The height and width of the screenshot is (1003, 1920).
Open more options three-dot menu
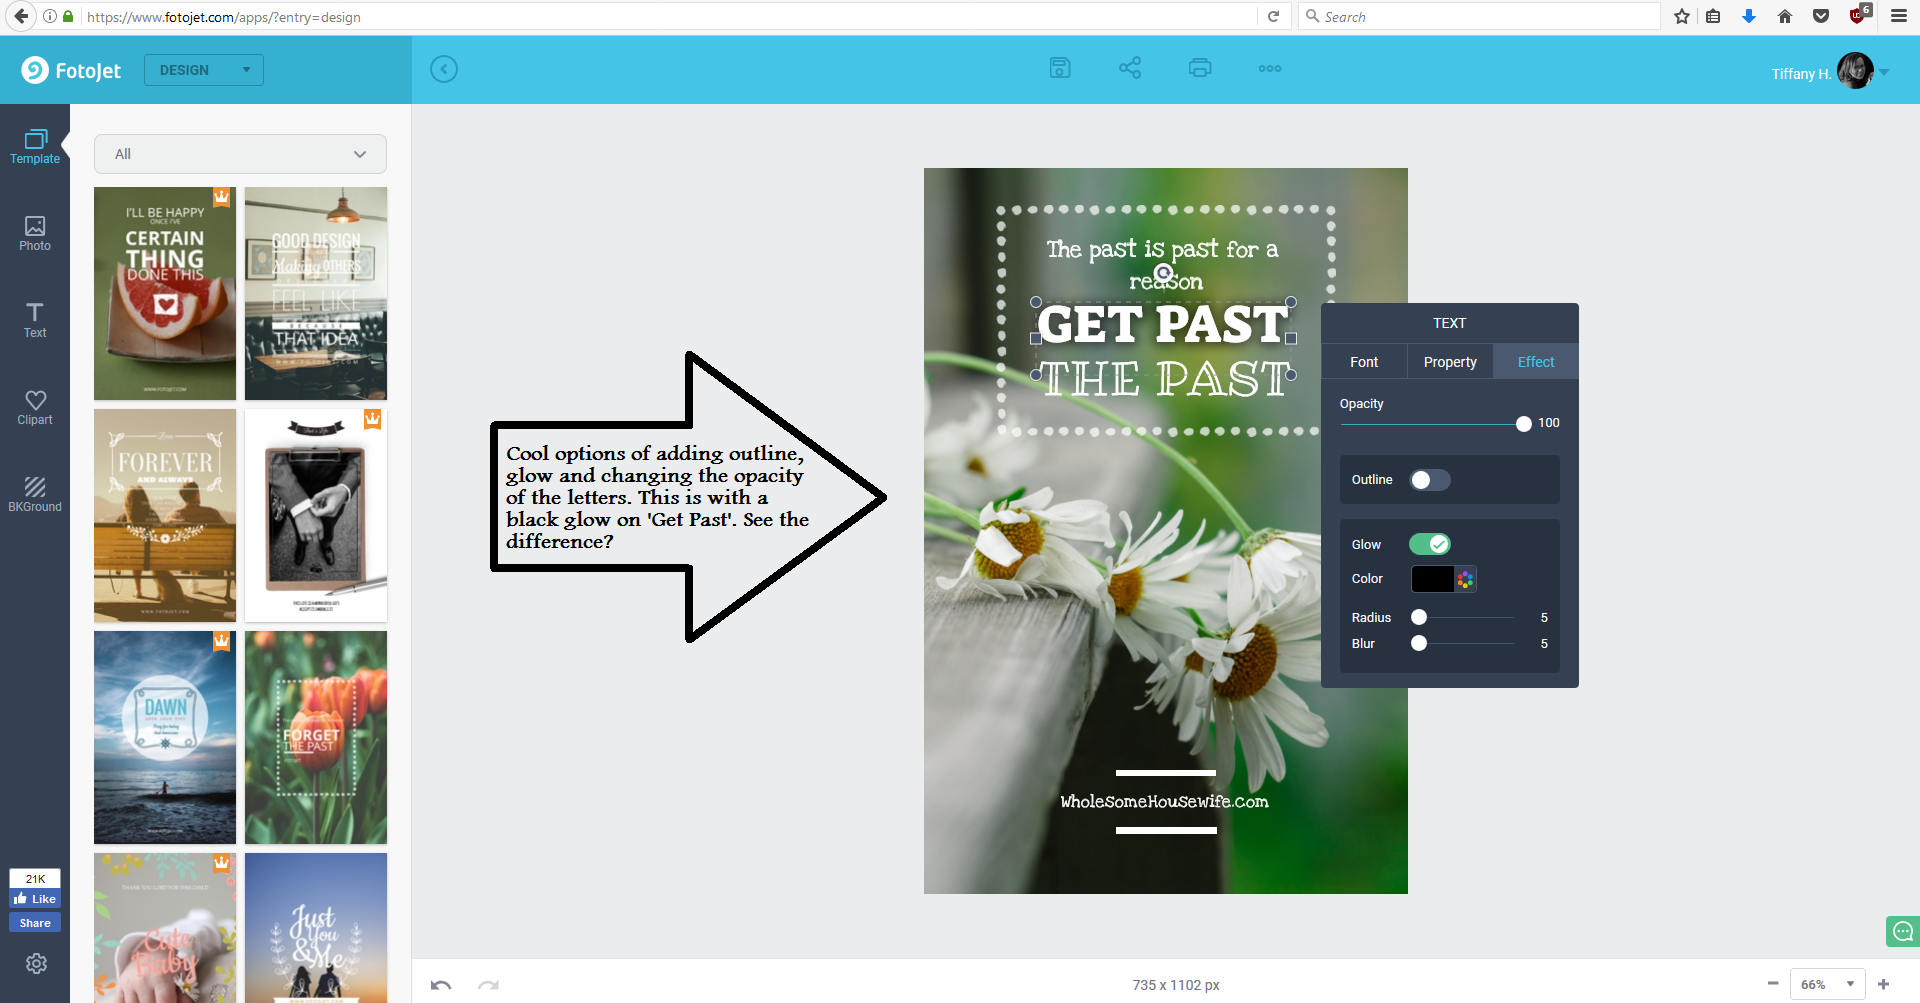[1270, 68]
